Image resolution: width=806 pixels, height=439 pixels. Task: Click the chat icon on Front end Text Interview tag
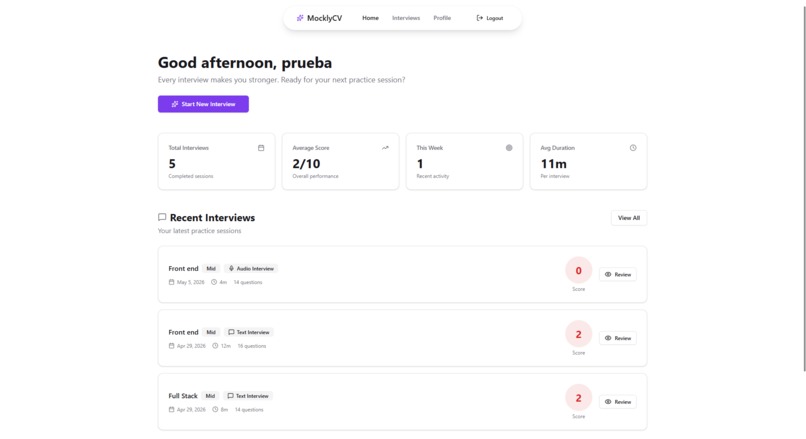(231, 332)
